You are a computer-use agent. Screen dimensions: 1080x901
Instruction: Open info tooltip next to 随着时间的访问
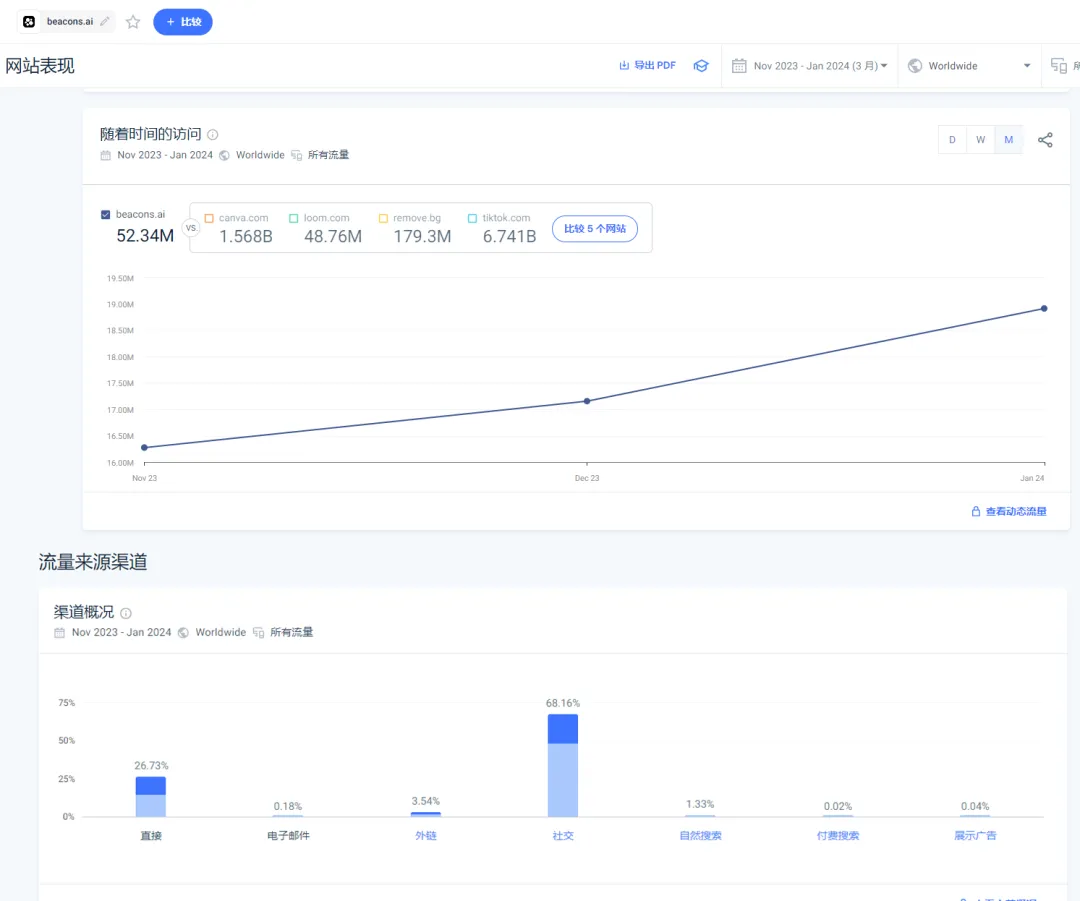tap(213, 135)
